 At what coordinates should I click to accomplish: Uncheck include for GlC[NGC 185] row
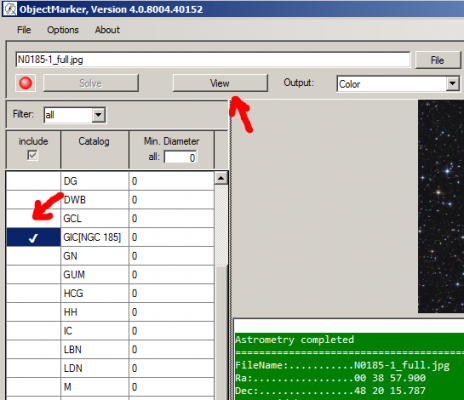click(33, 237)
